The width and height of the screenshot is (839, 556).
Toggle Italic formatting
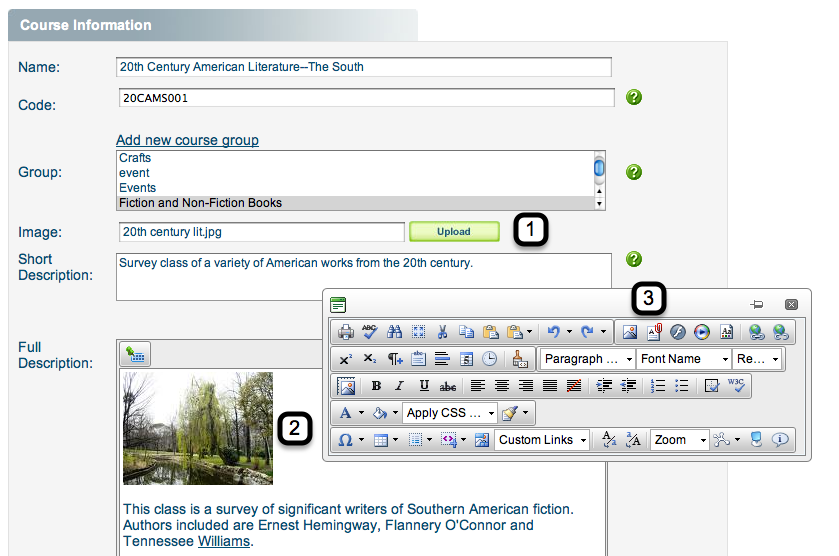click(x=400, y=386)
